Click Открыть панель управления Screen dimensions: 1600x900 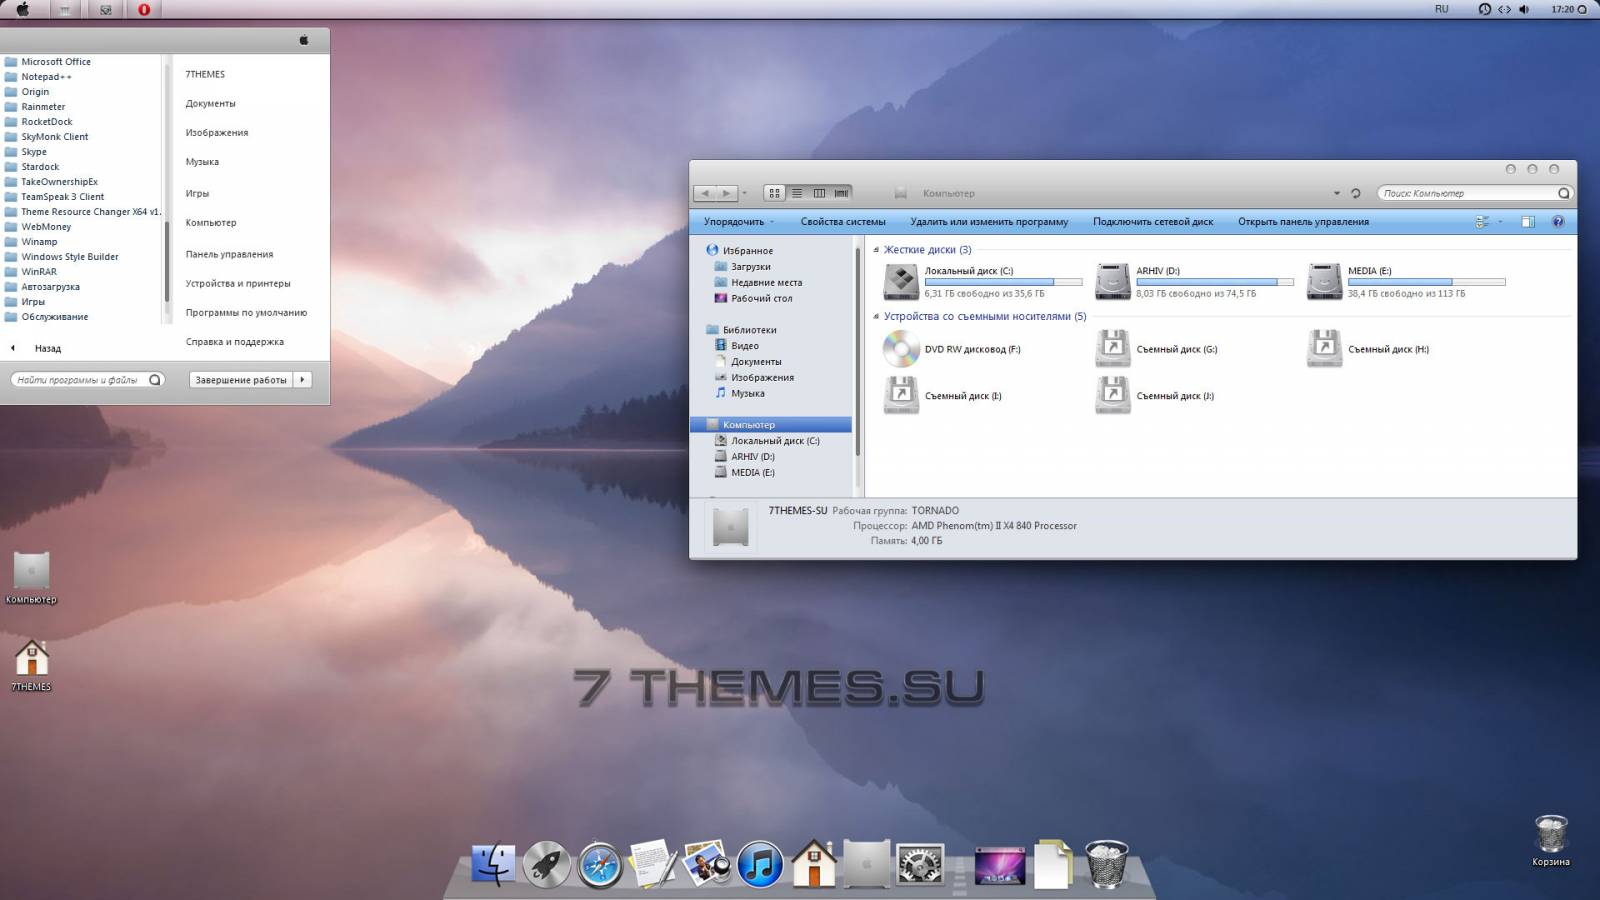1303,222
